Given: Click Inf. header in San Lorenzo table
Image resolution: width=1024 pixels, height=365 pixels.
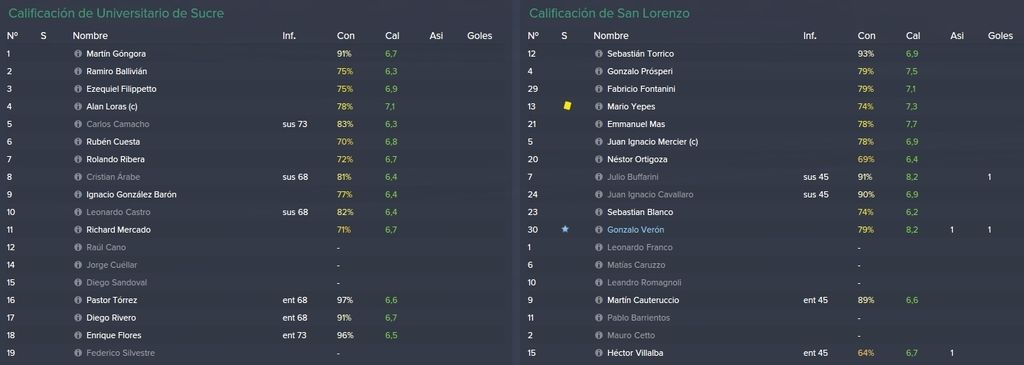Looking at the screenshot, I should [x=810, y=36].
